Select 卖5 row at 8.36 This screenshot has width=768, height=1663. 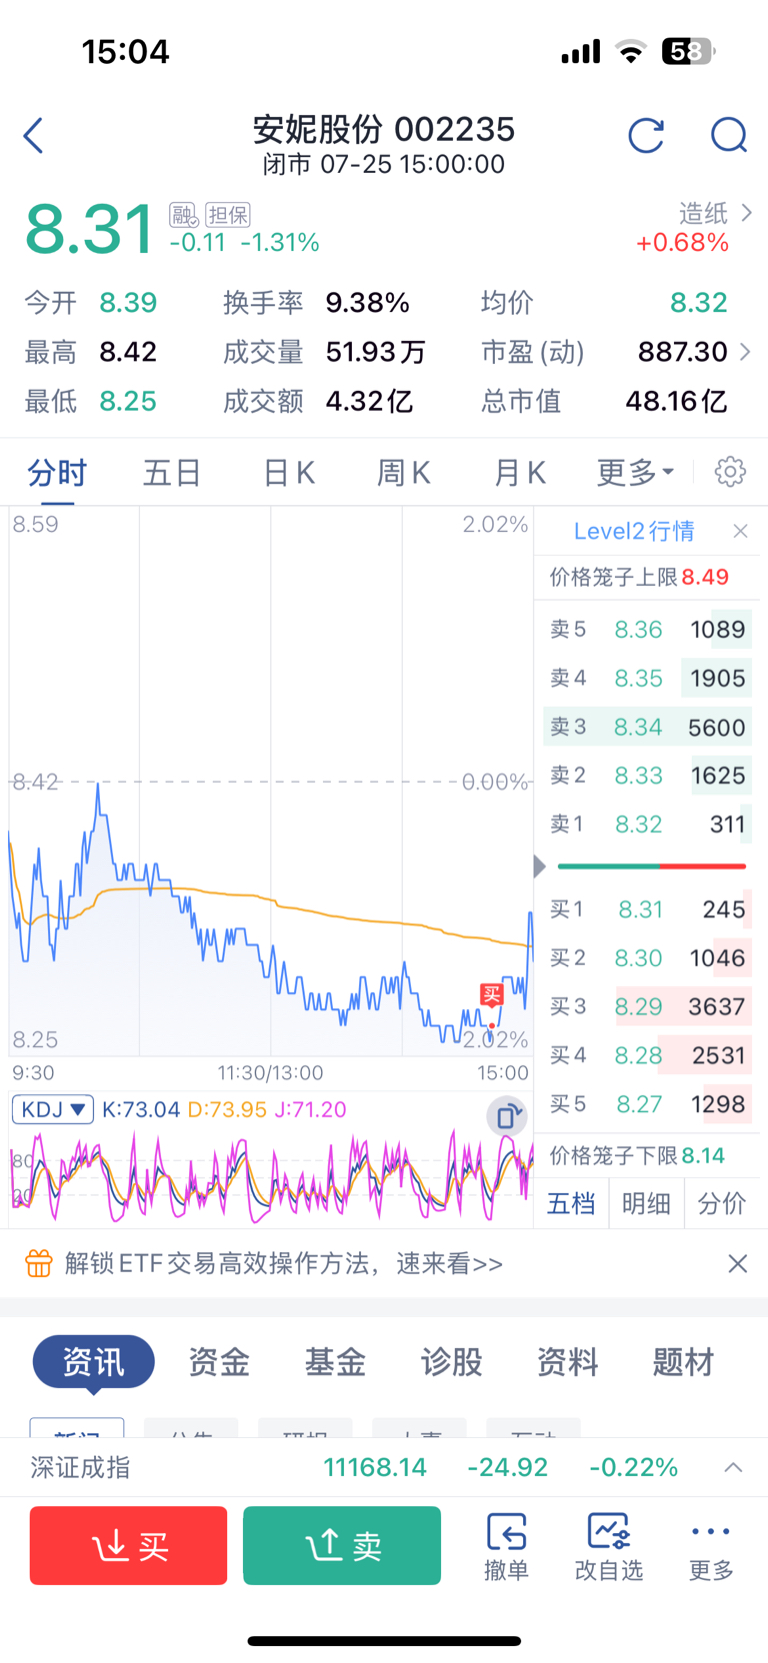(x=647, y=629)
